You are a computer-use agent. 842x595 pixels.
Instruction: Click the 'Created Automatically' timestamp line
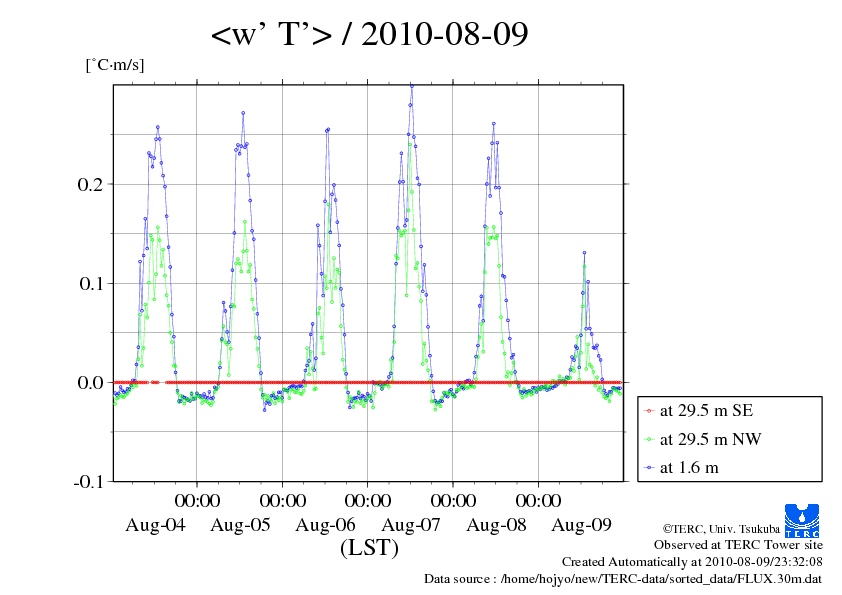(x=692, y=562)
